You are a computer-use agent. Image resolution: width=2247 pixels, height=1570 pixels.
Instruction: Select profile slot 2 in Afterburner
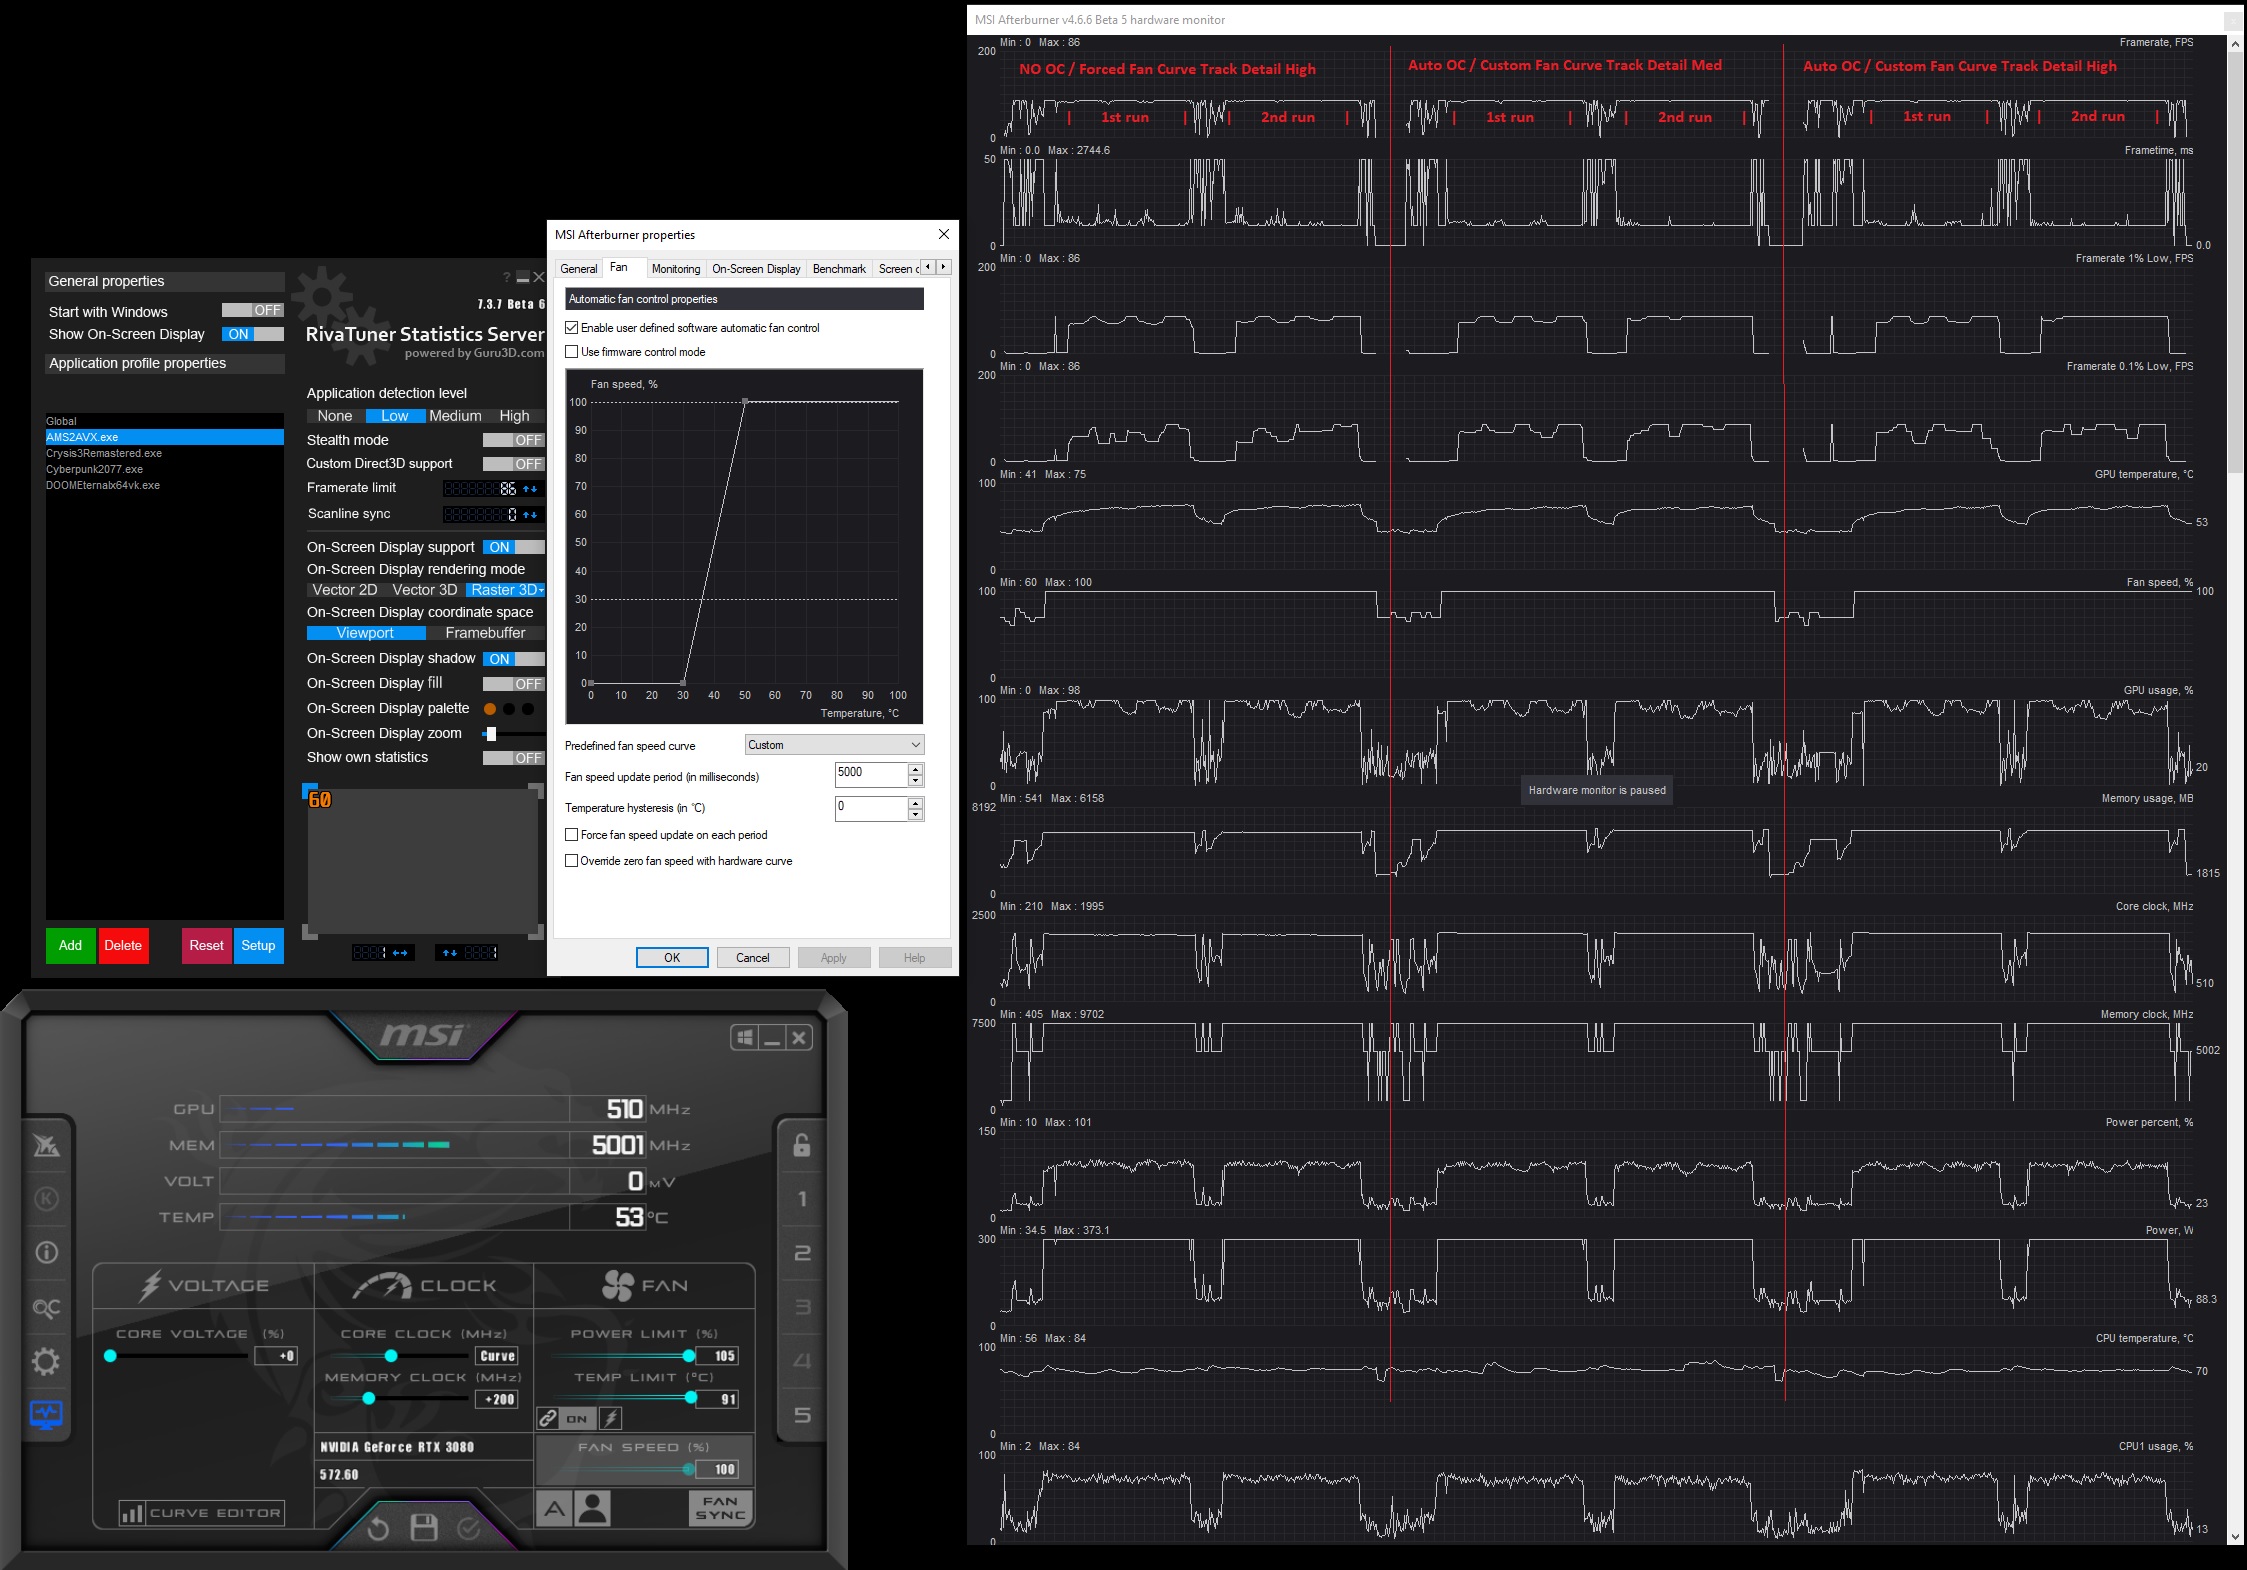802,1253
